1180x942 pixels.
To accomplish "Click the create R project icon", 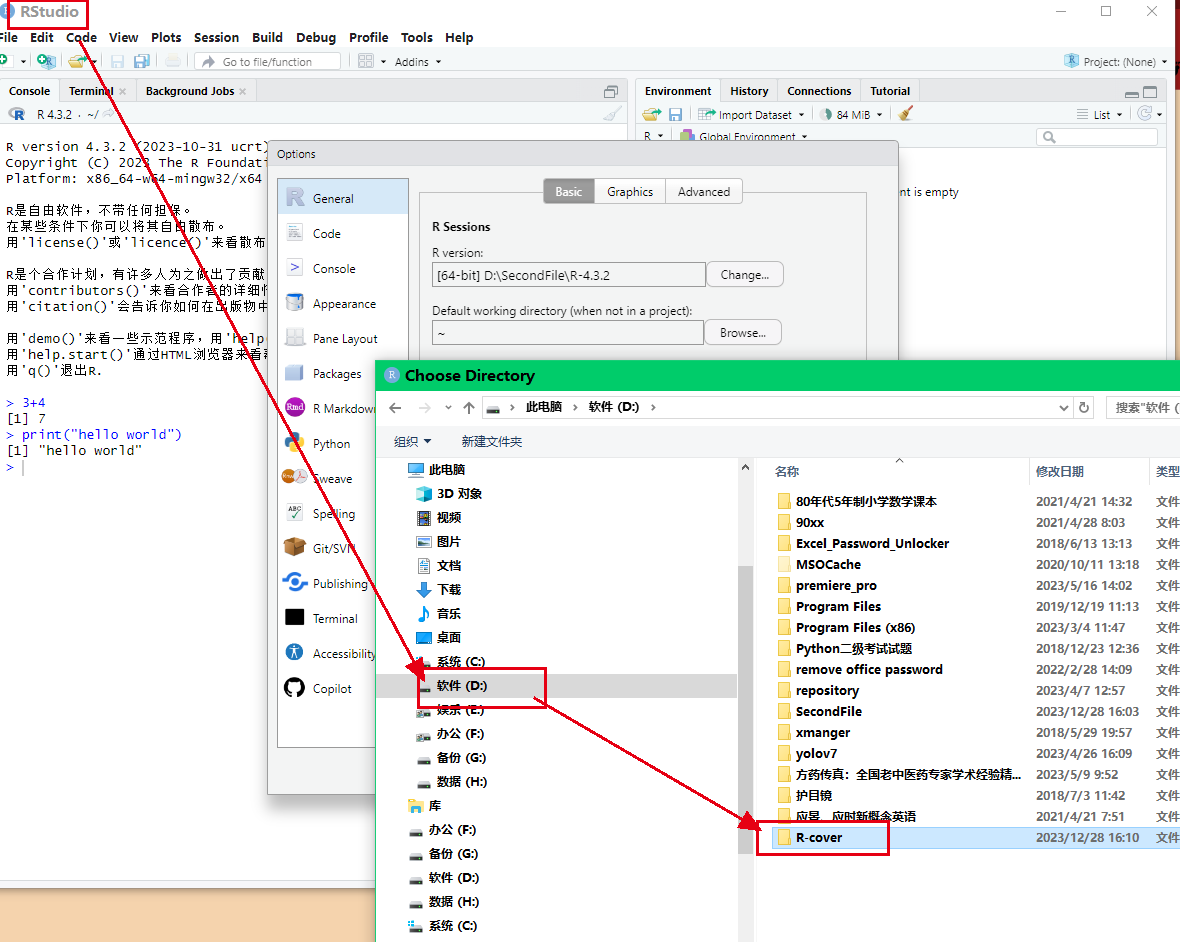I will pos(46,61).
